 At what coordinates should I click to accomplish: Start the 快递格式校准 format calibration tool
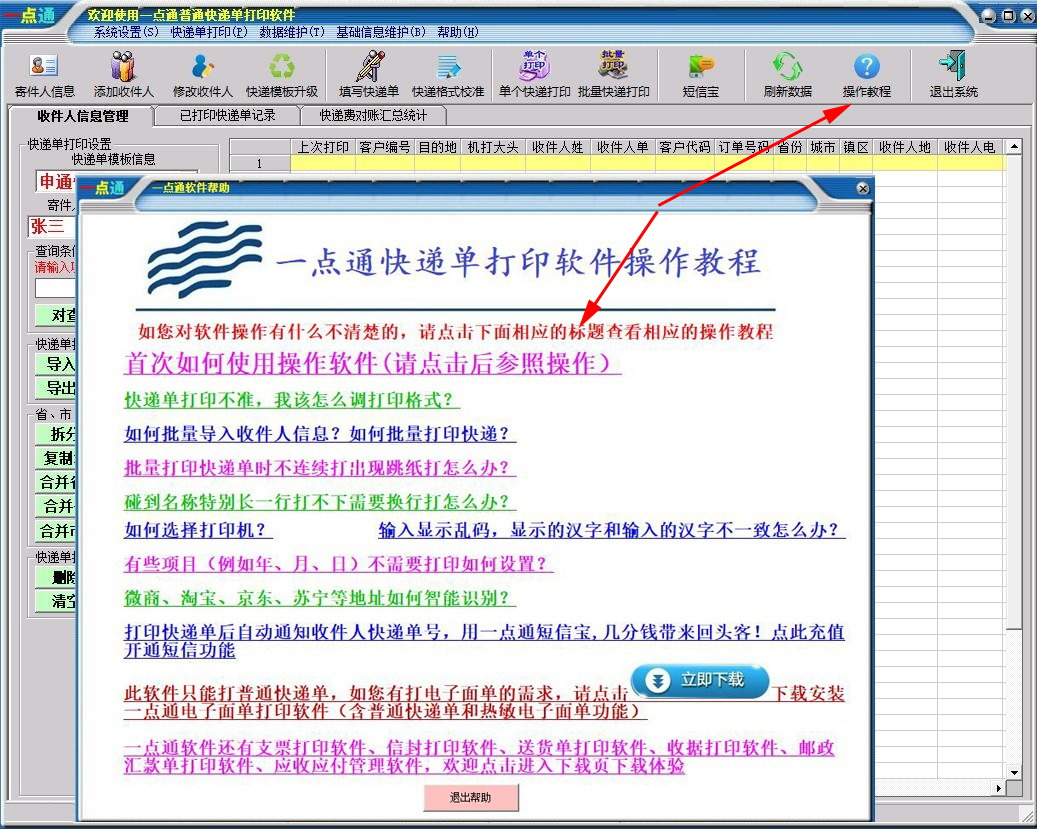[449, 74]
